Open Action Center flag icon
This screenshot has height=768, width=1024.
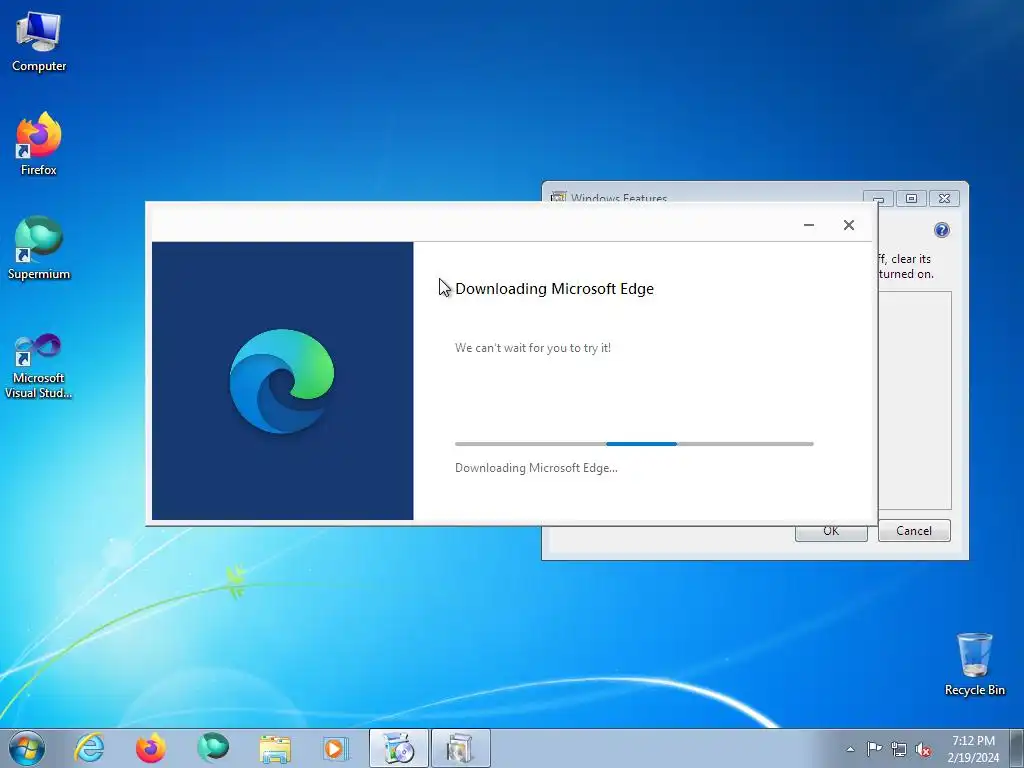pyautogui.click(x=874, y=749)
